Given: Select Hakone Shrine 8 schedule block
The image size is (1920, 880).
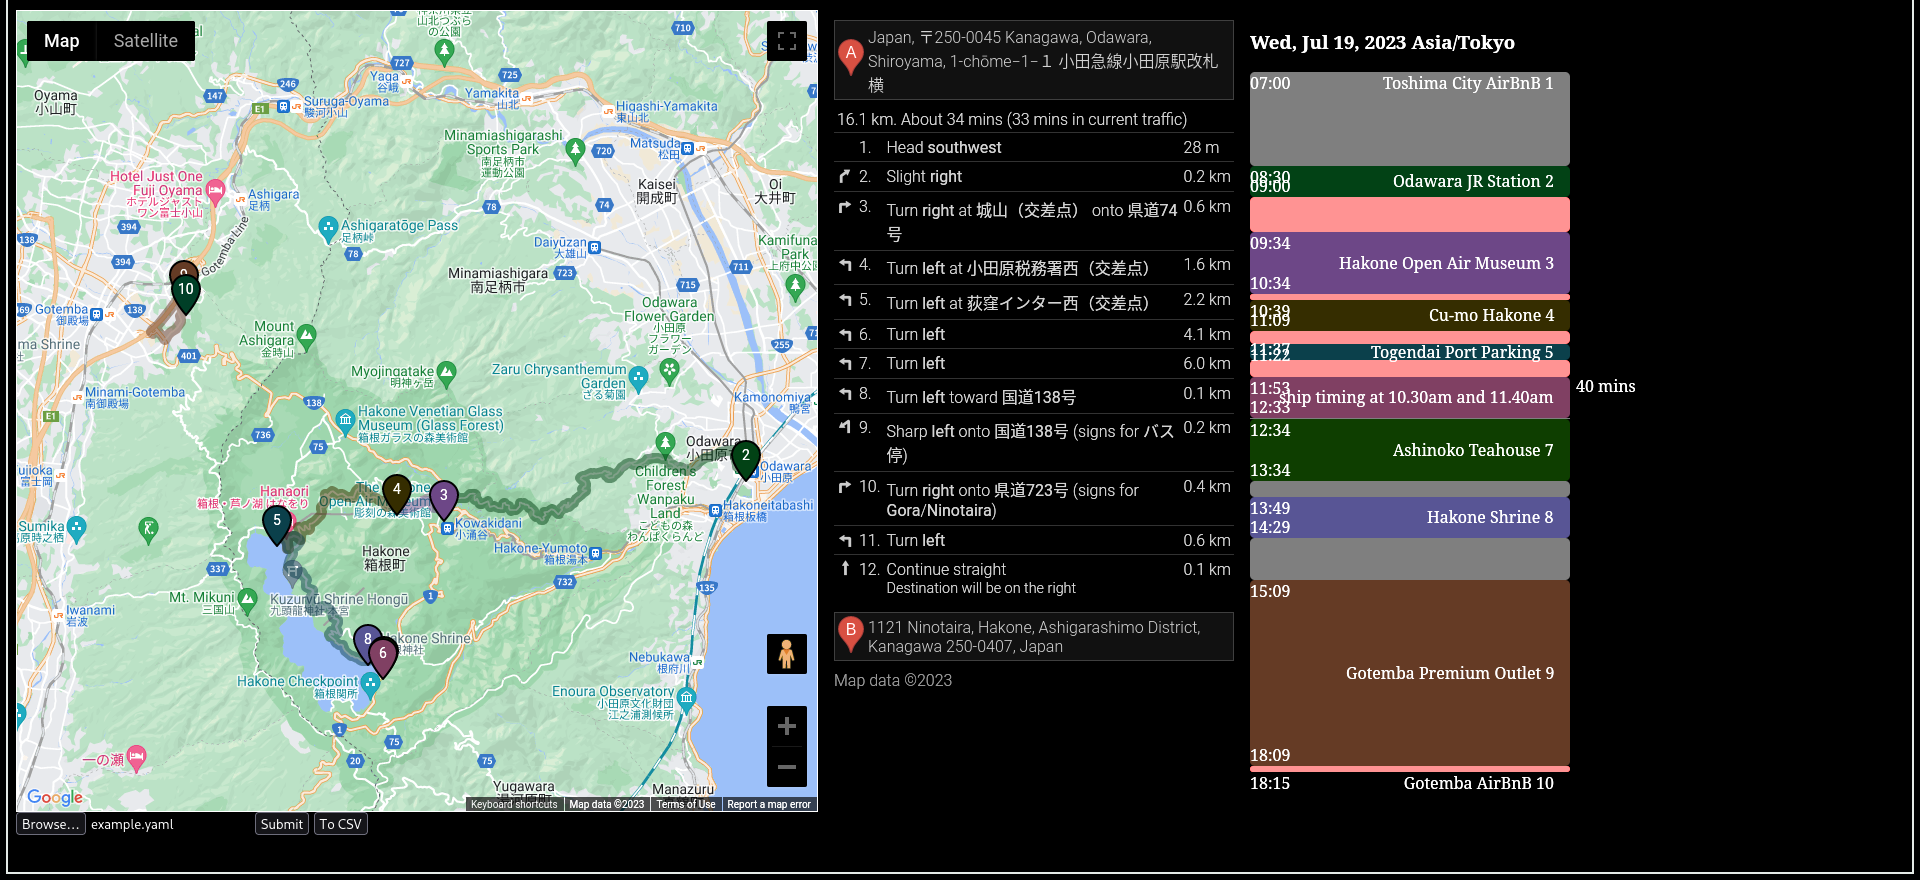Looking at the screenshot, I should (x=1409, y=517).
